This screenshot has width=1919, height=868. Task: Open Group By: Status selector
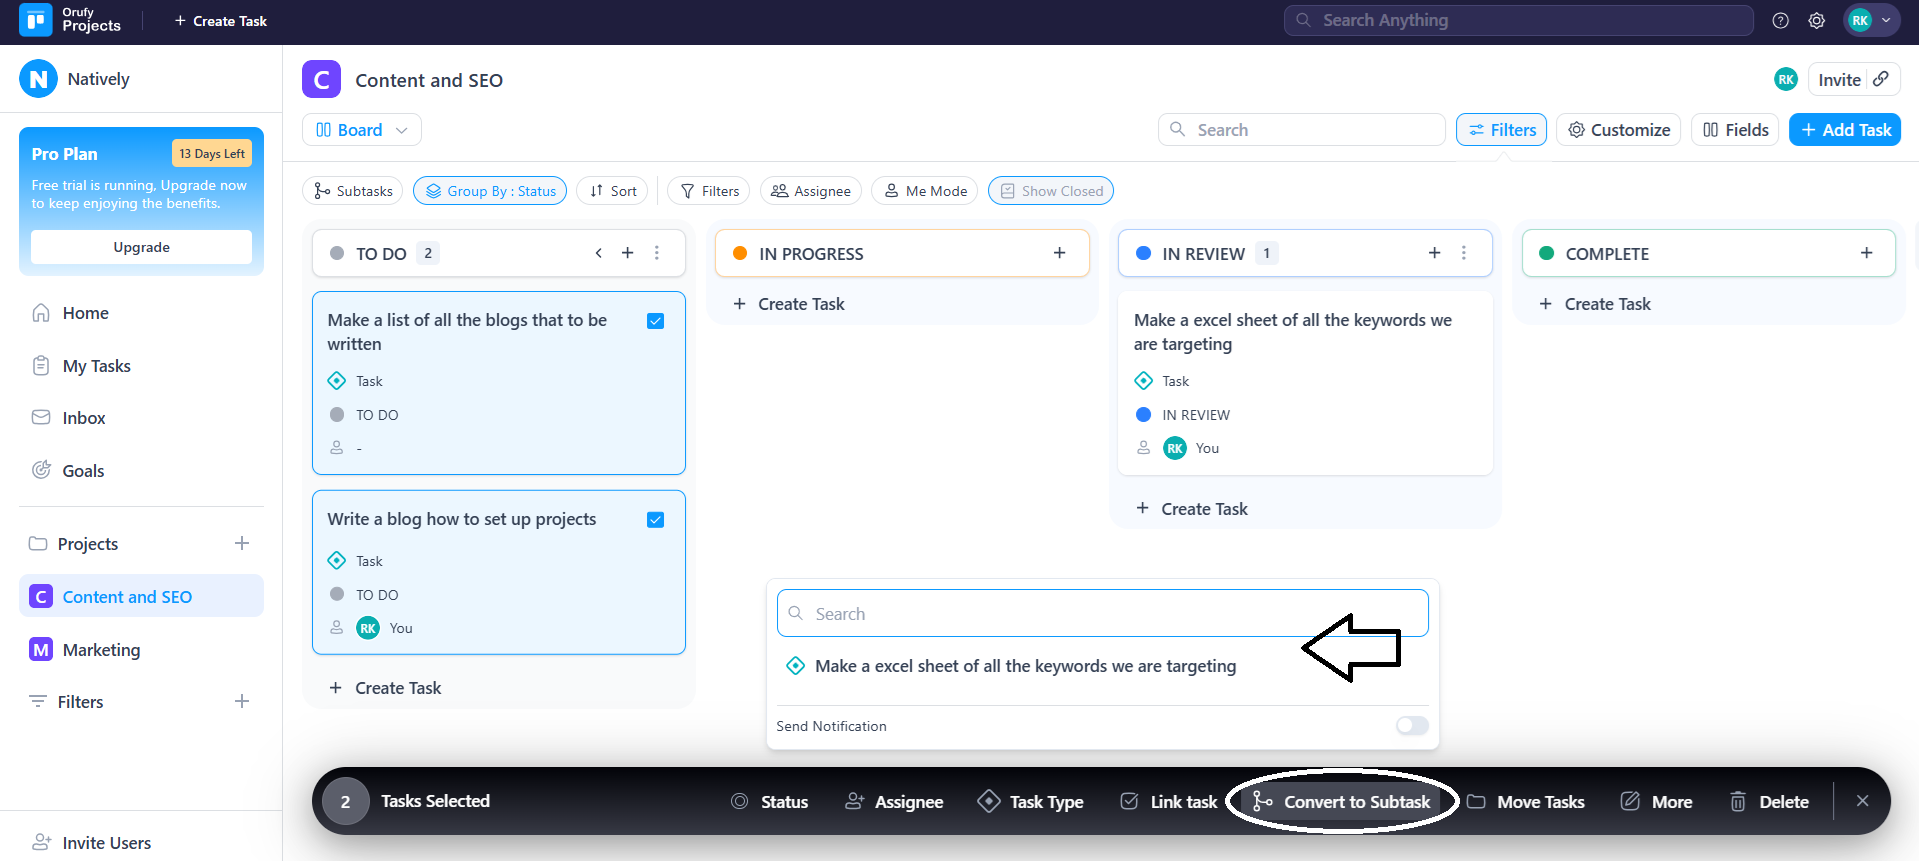[490, 191]
